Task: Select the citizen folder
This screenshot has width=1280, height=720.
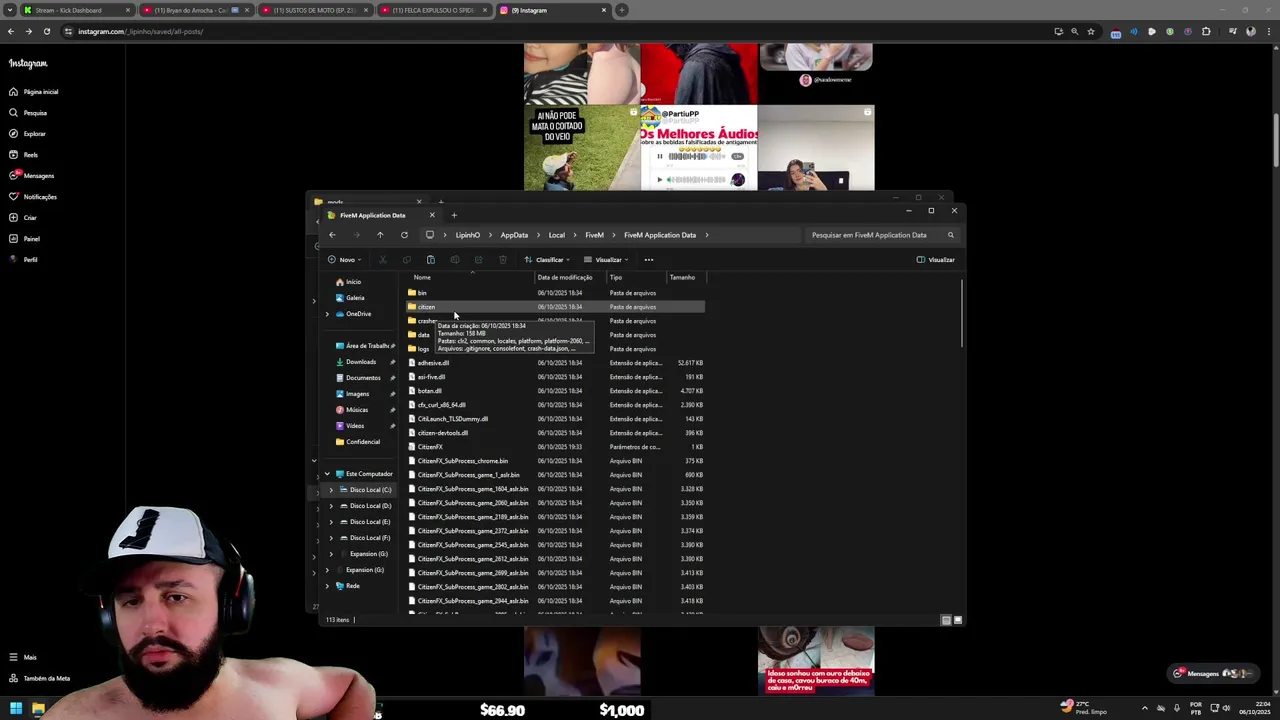Action: tap(555, 307)
